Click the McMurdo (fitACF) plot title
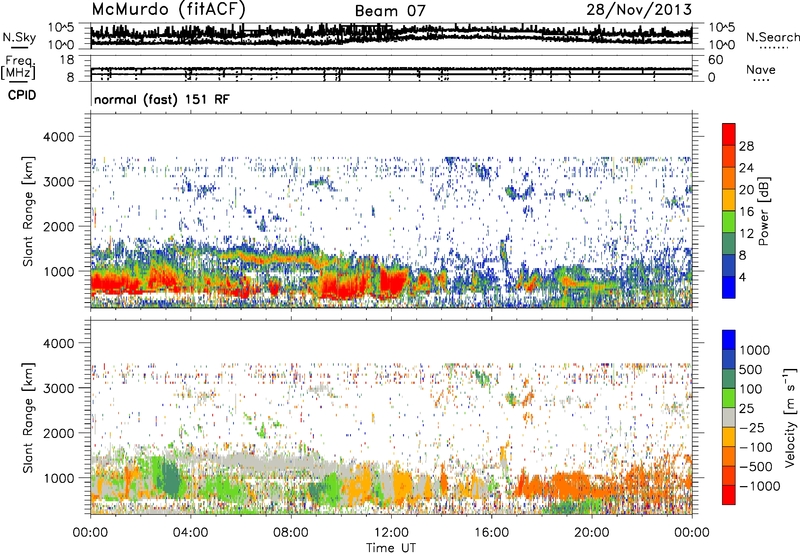The height and width of the screenshot is (554, 800). [168, 10]
